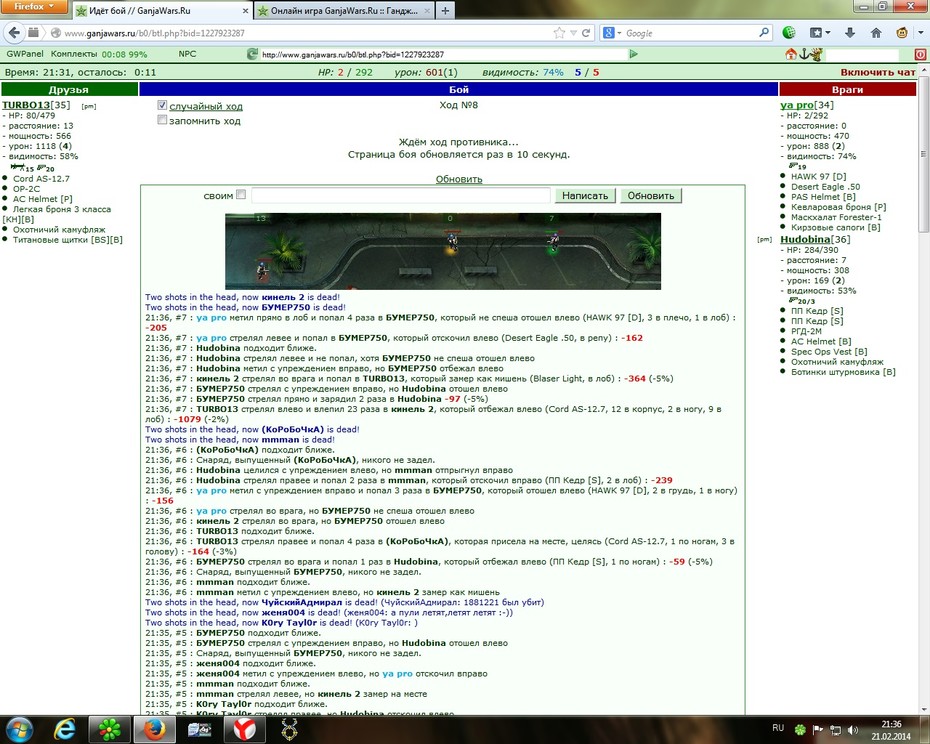Image resolution: width=930 pixels, height=744 pixels.
Task: Open the Greasemonkey dropdown arrow
Action: (921, 33)
